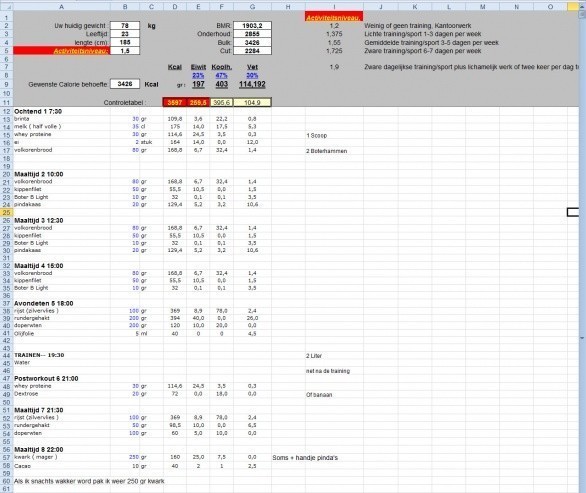
Task: Click the "Soms + handje pinda's" note
Action: [x=305, y=458]
